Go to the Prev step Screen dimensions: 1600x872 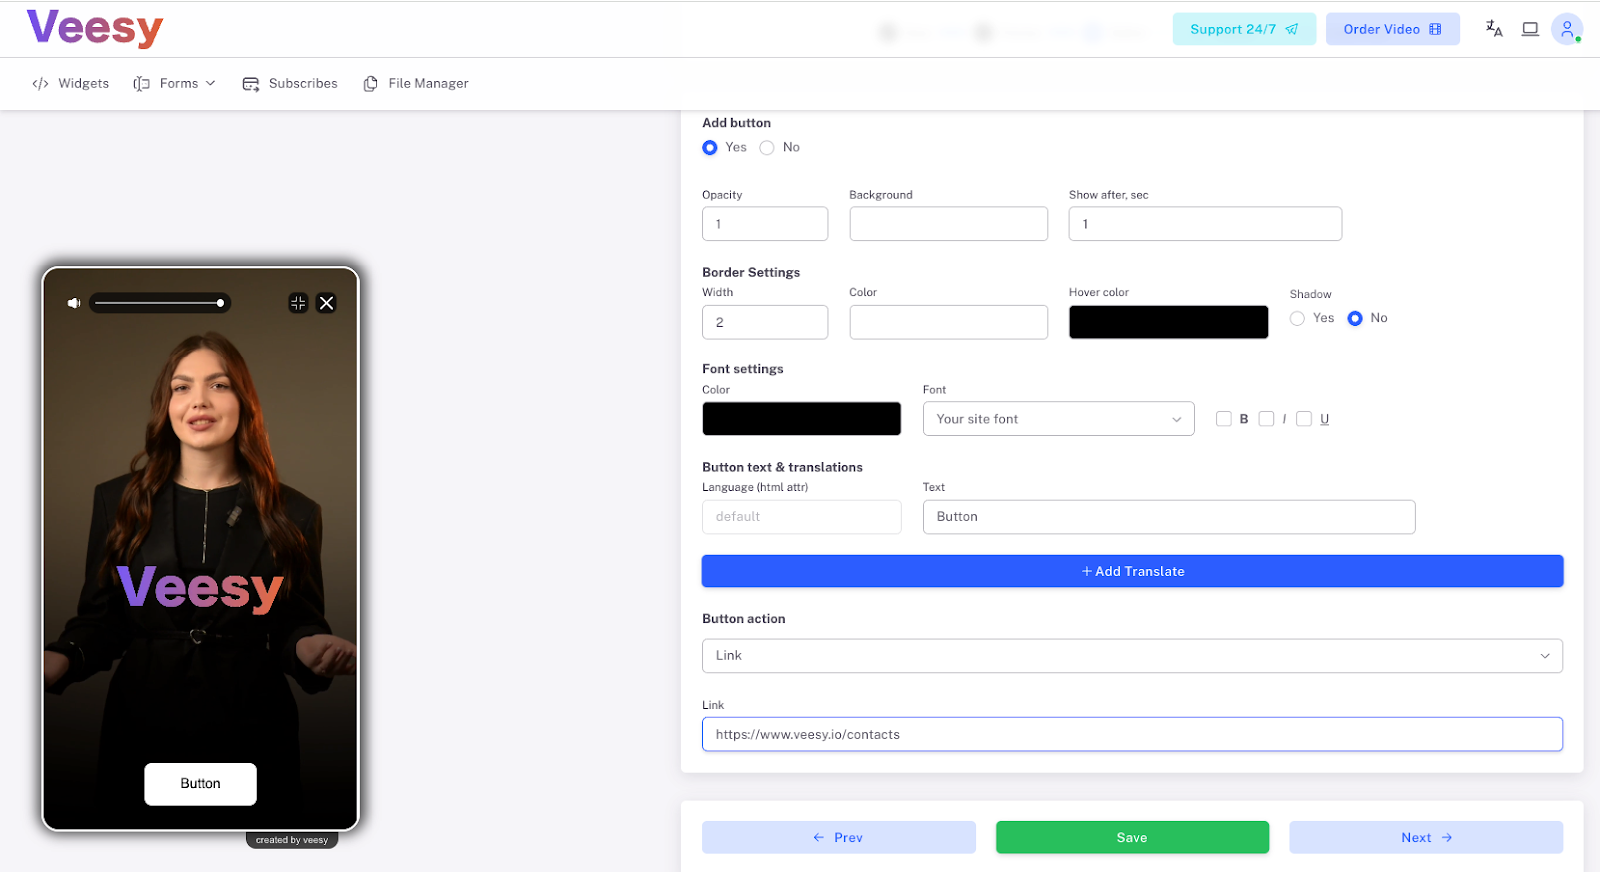838,837
